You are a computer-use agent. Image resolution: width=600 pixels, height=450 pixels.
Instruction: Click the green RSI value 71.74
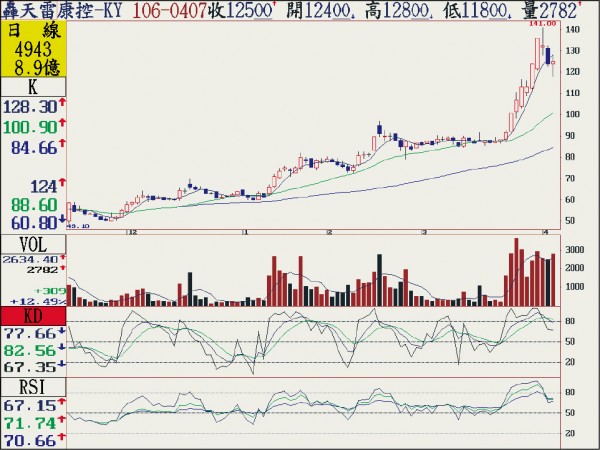tap(30, 423)
